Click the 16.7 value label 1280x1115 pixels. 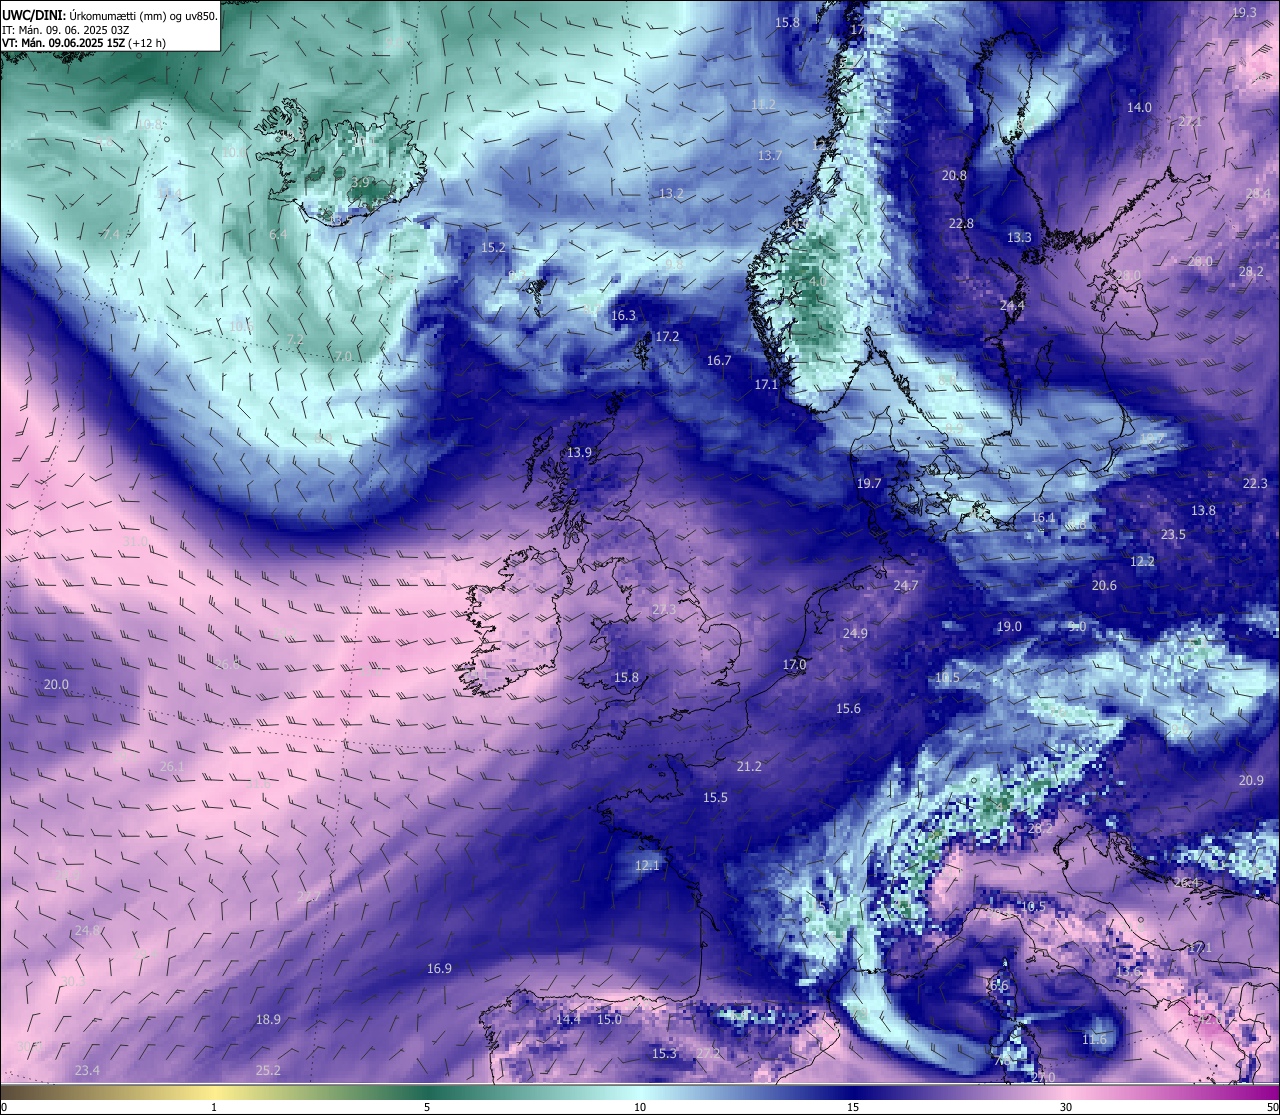(x=719, y=361)
